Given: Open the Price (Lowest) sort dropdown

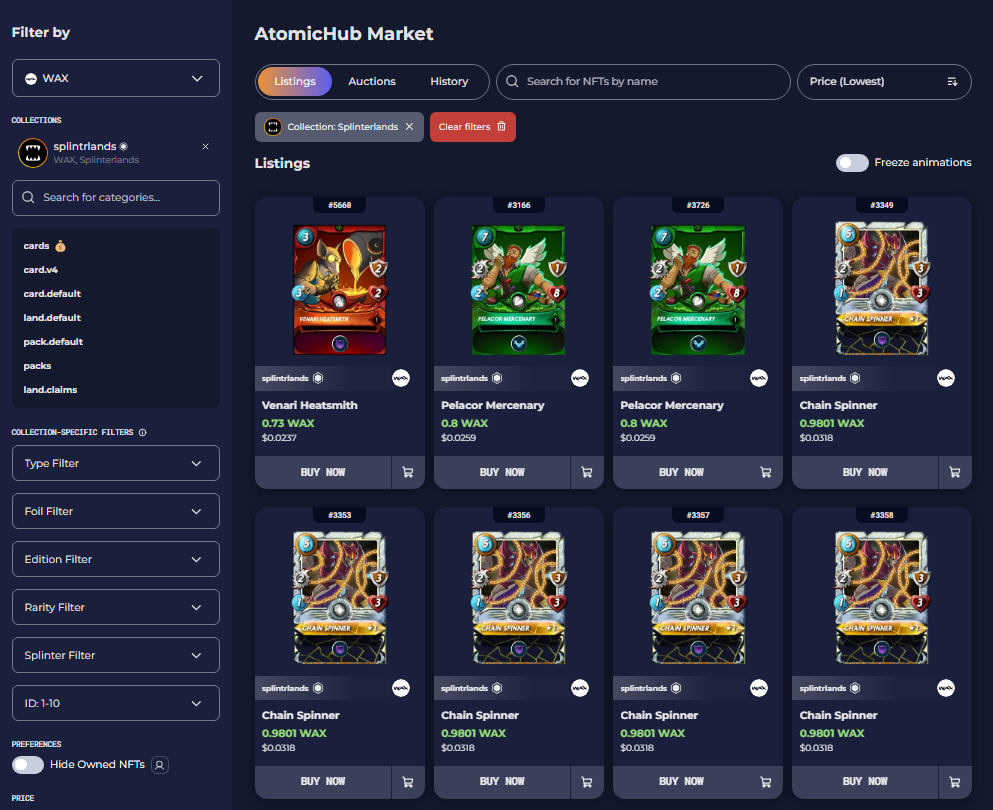Looking at the screenshot, I should (884, 82).
